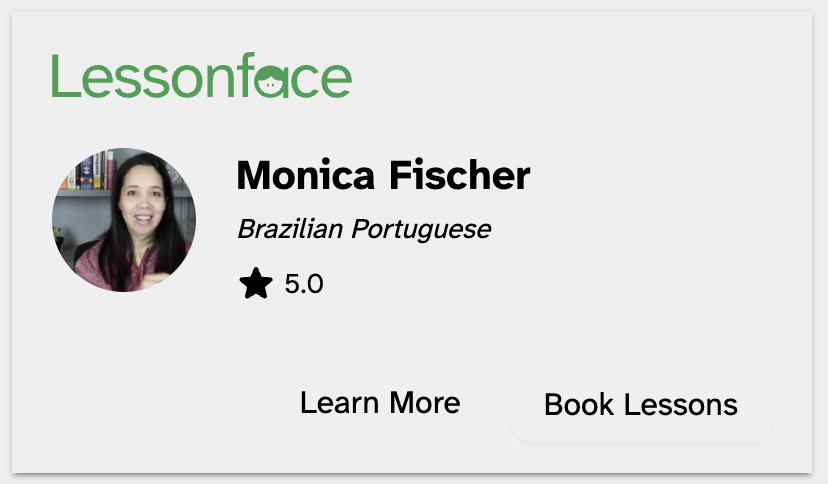828x484 pixels.
Task: Click the word Monica in the name
Action: pyautogui.click(x=303, y=176)
